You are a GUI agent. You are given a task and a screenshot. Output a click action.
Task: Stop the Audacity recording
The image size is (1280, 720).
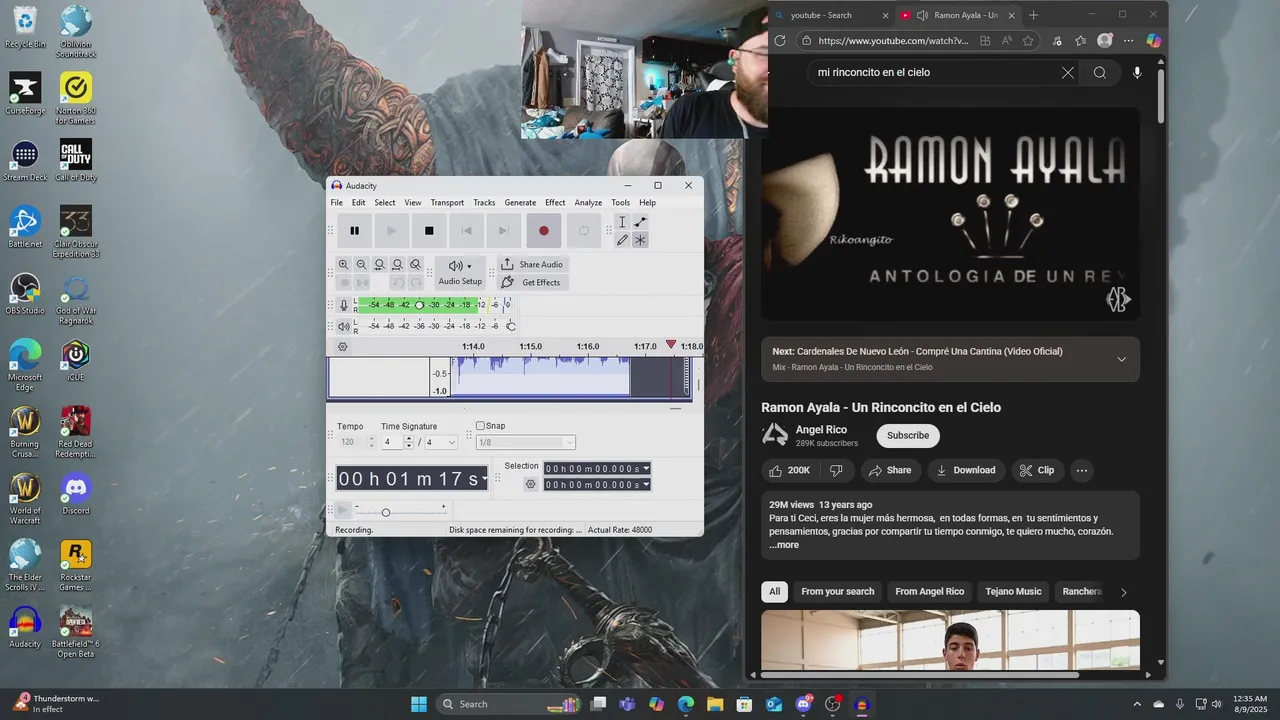429,231
